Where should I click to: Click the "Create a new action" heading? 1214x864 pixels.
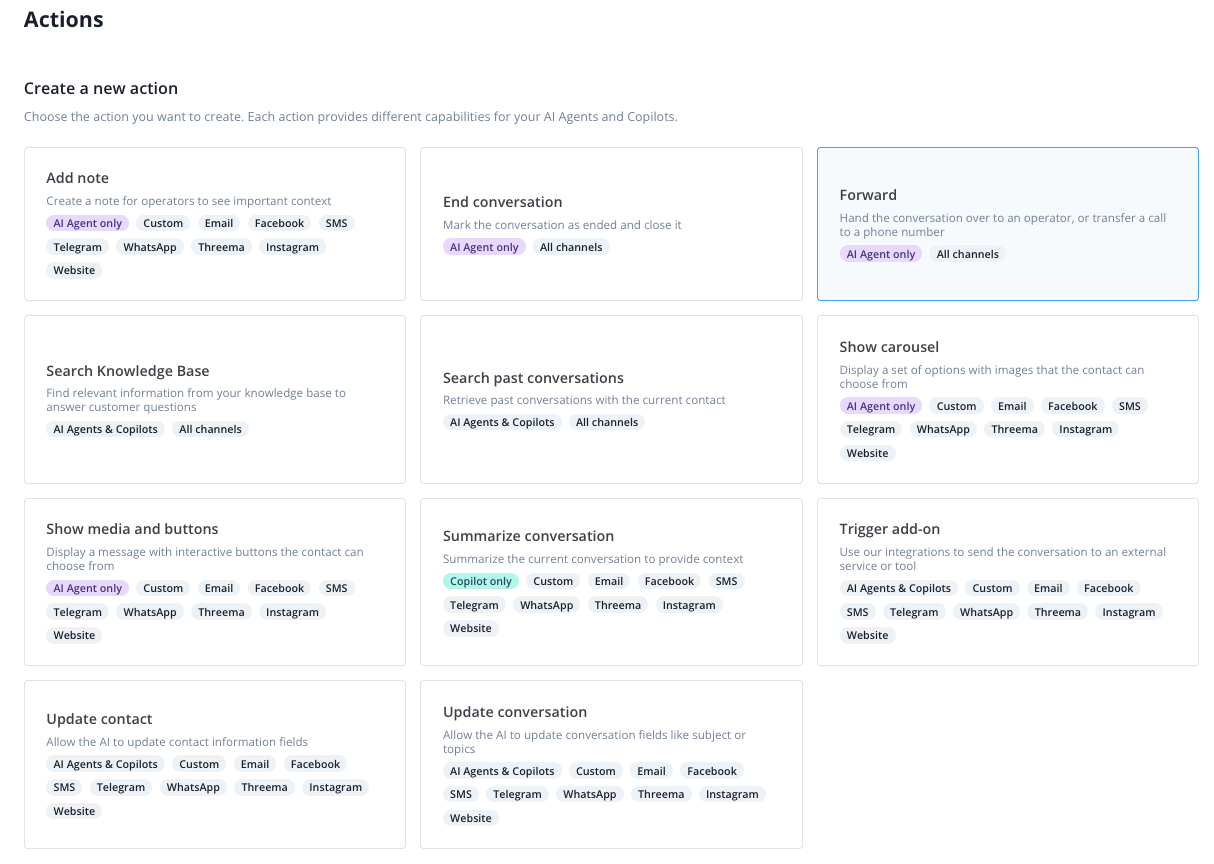coord(101,88)
